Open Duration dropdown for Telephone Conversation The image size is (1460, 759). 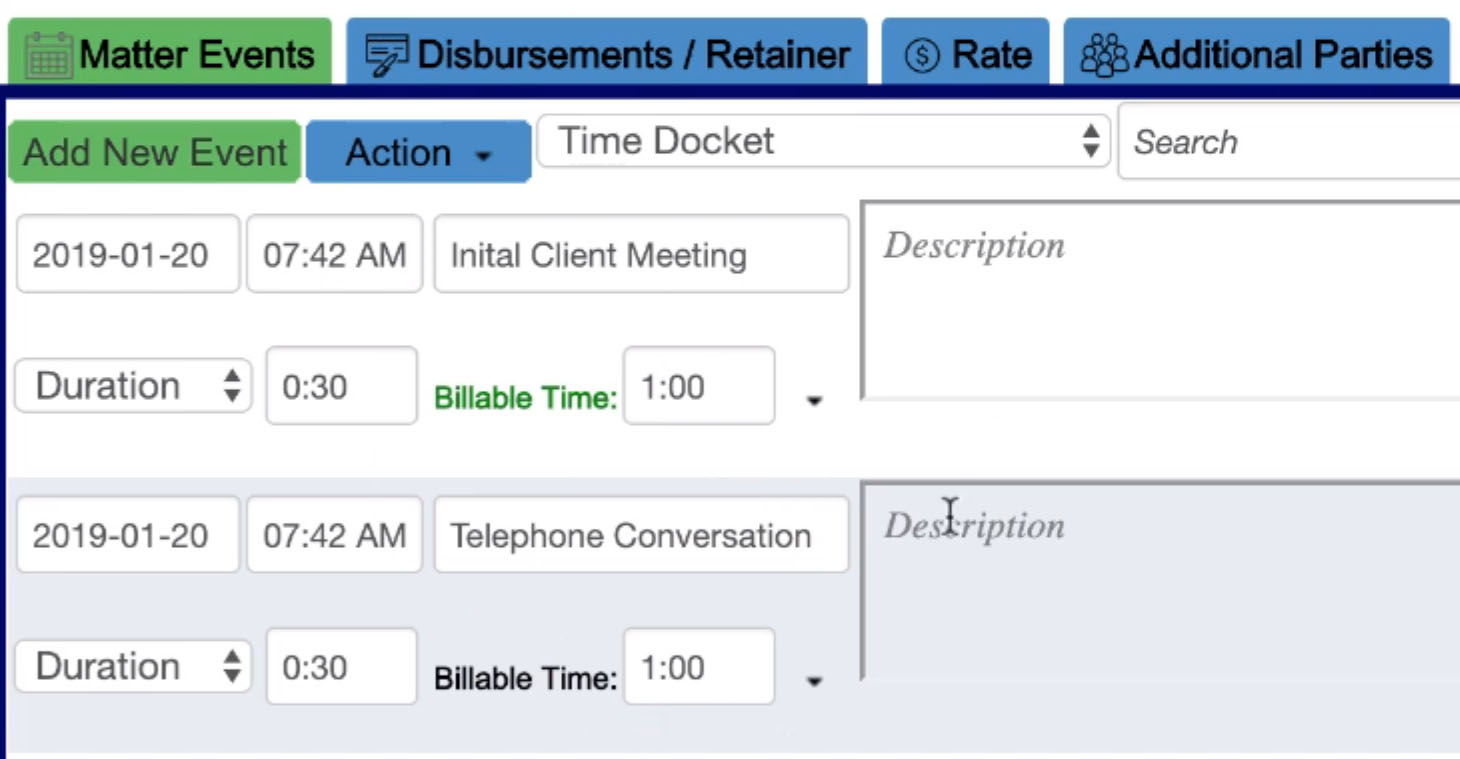tap(133, 666)
